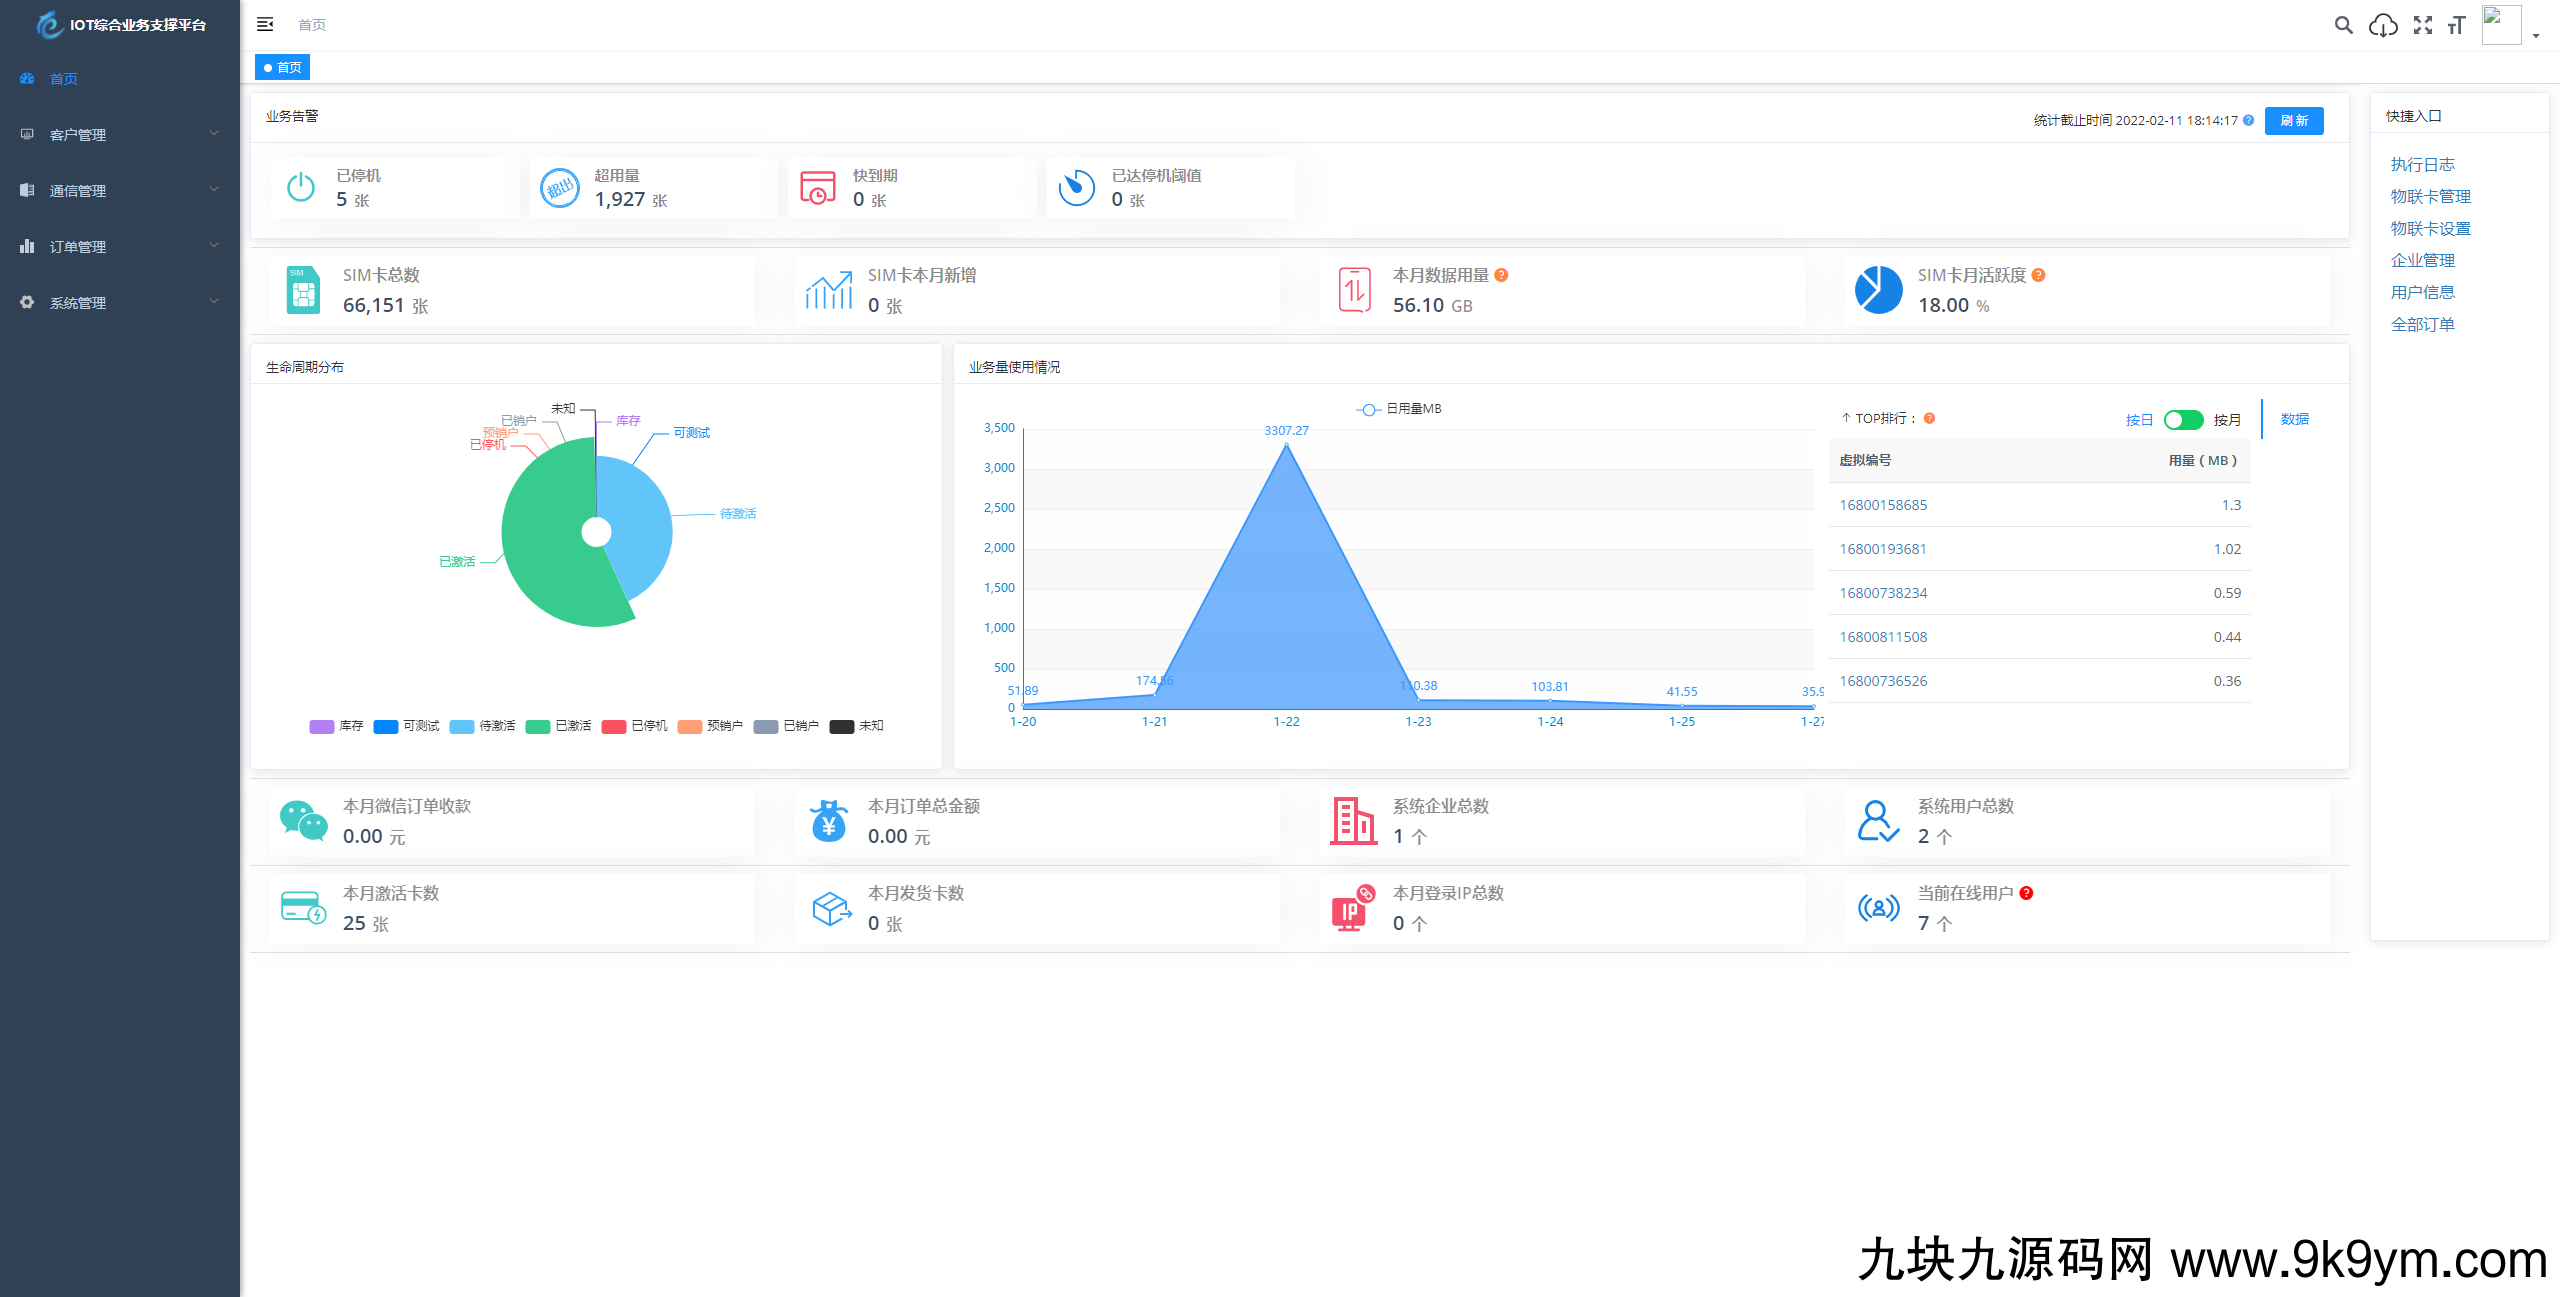Toggle the 按日/按月 switch
This screenshot has height=1297, width=2560.
[x=2183, y=420]
